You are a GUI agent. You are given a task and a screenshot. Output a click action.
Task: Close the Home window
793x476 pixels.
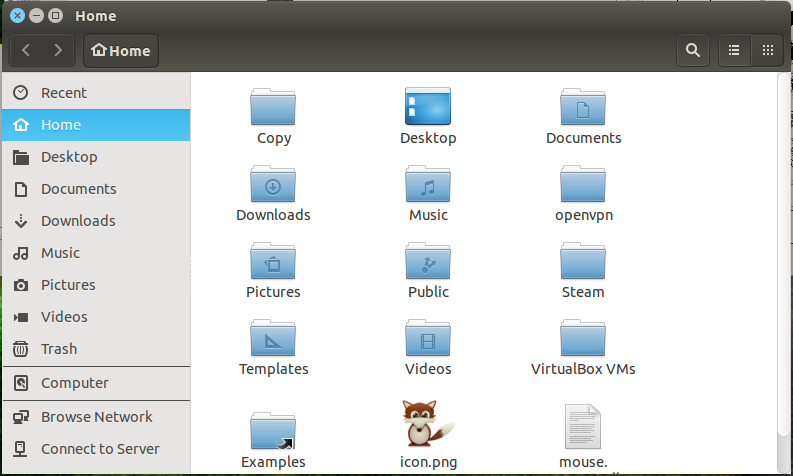click(17, 16)
